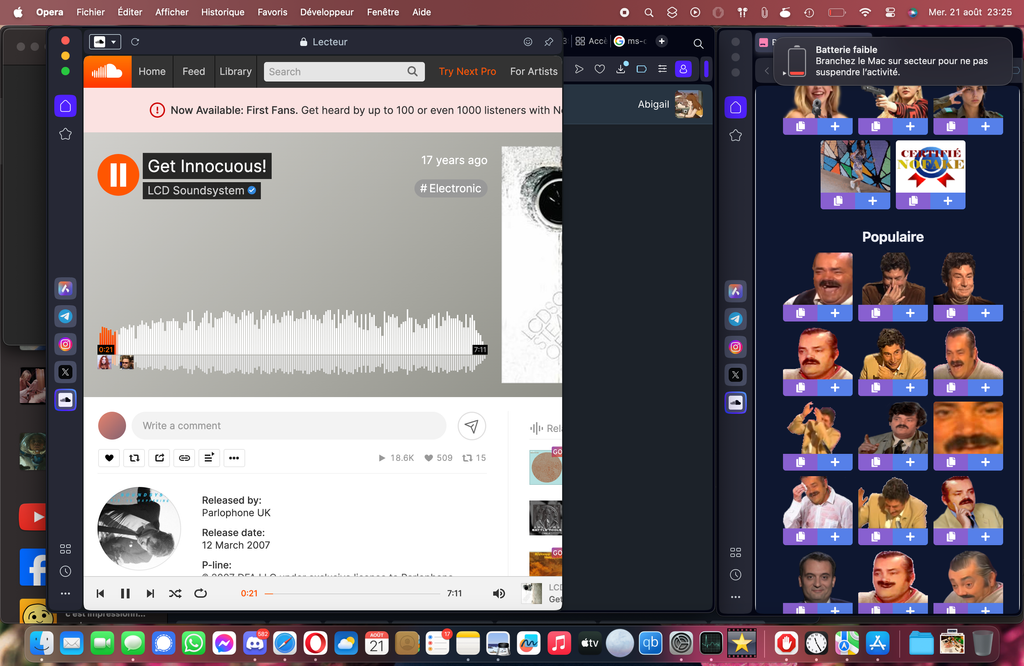Open the share button under the comment box

point(159,458)
